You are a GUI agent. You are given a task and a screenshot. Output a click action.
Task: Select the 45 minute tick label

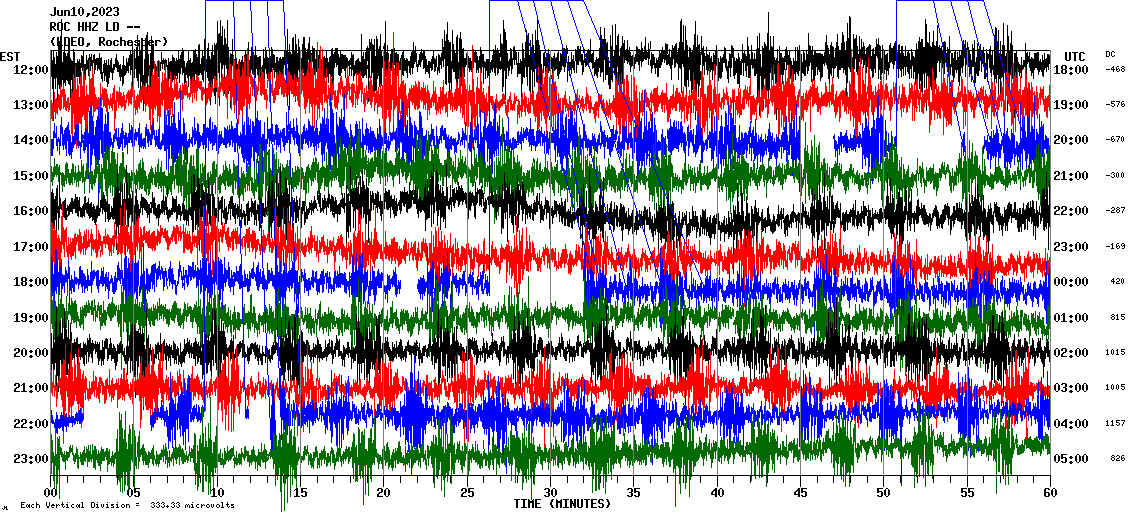click(x=800, y=492)
